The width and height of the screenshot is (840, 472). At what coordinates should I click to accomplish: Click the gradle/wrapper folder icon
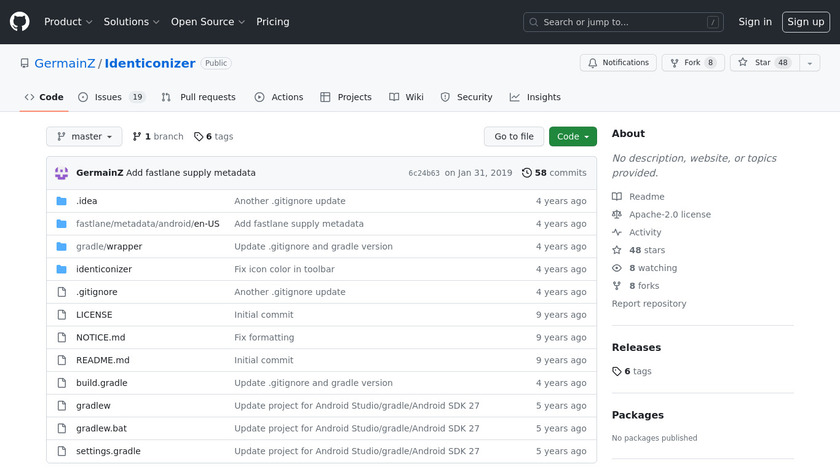point(62,246)
